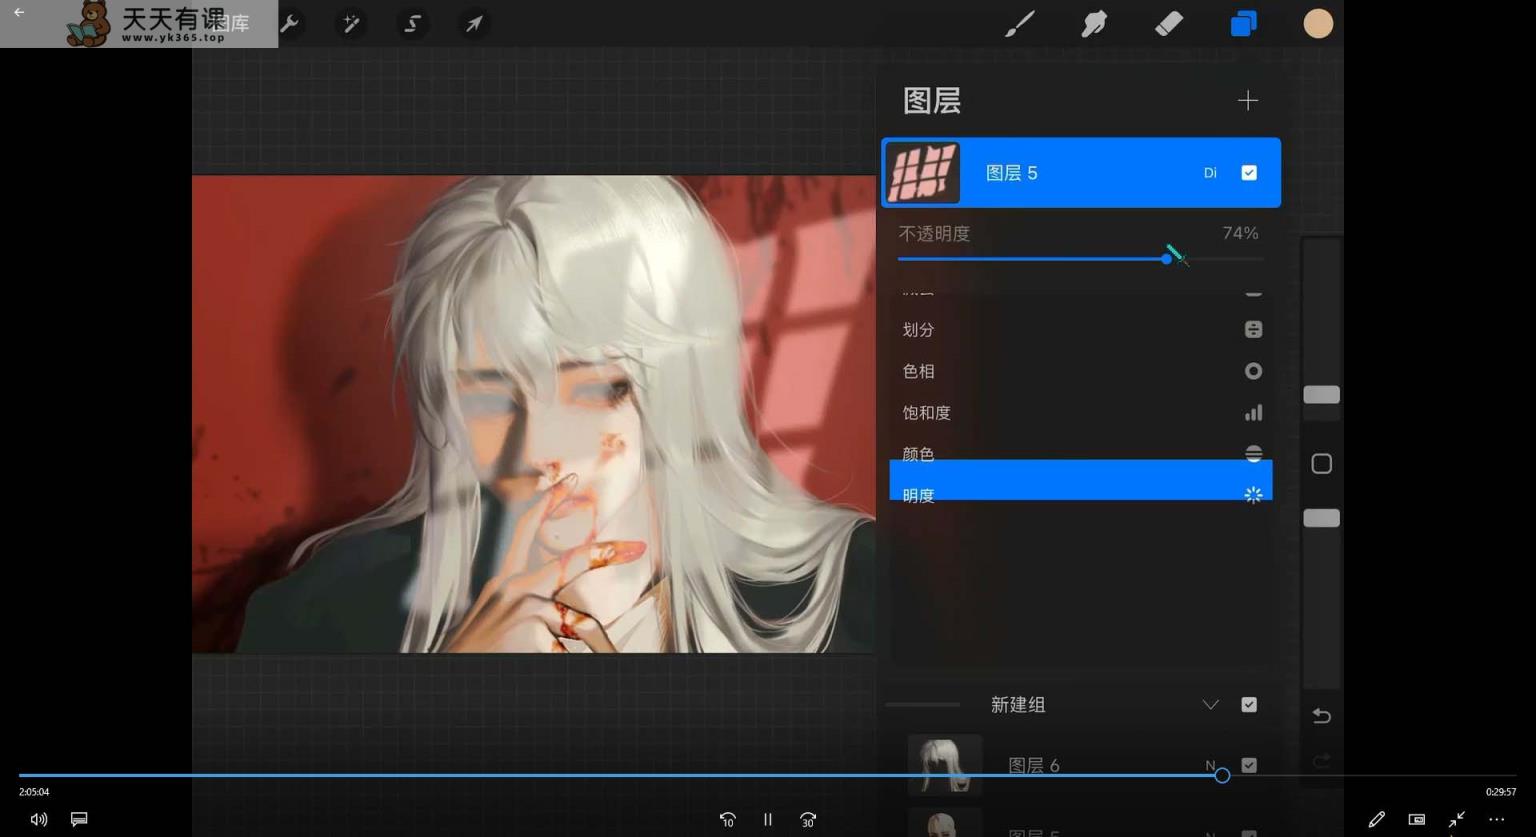Exit fullscreen mode
This screenshot has width=1536, height=837.
1457,820
